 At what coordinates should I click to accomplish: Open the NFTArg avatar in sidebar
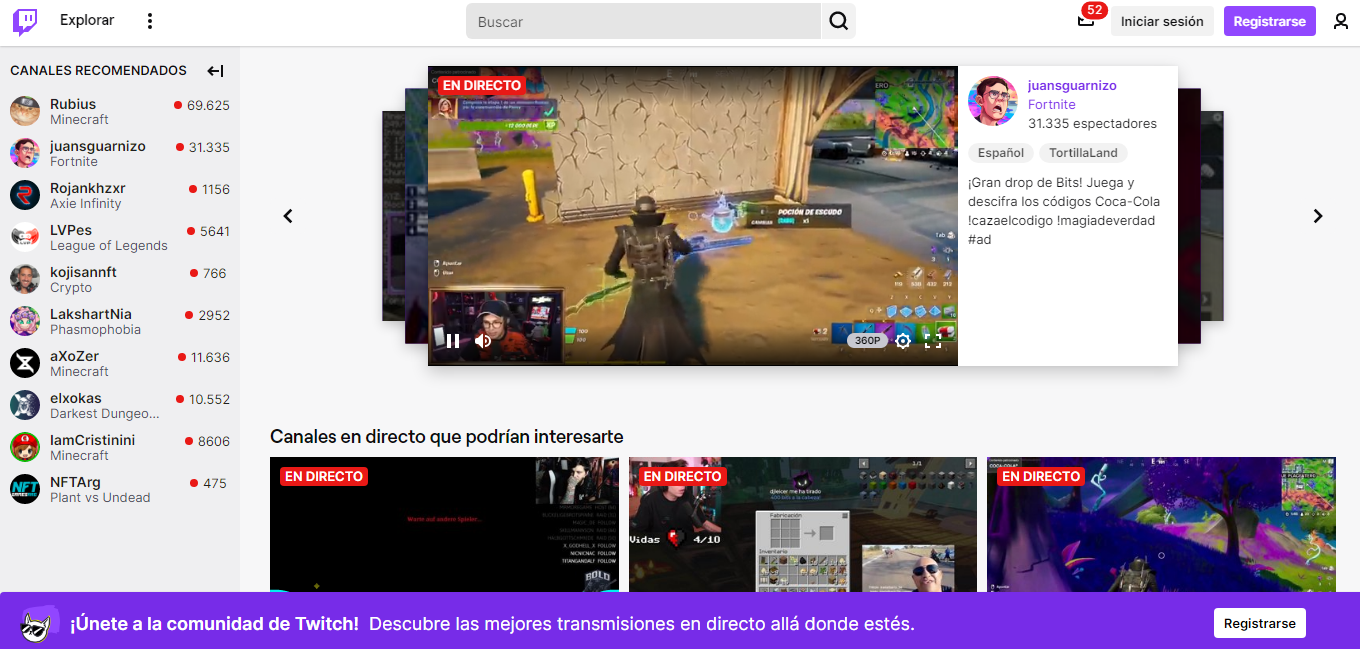[25, 489]
